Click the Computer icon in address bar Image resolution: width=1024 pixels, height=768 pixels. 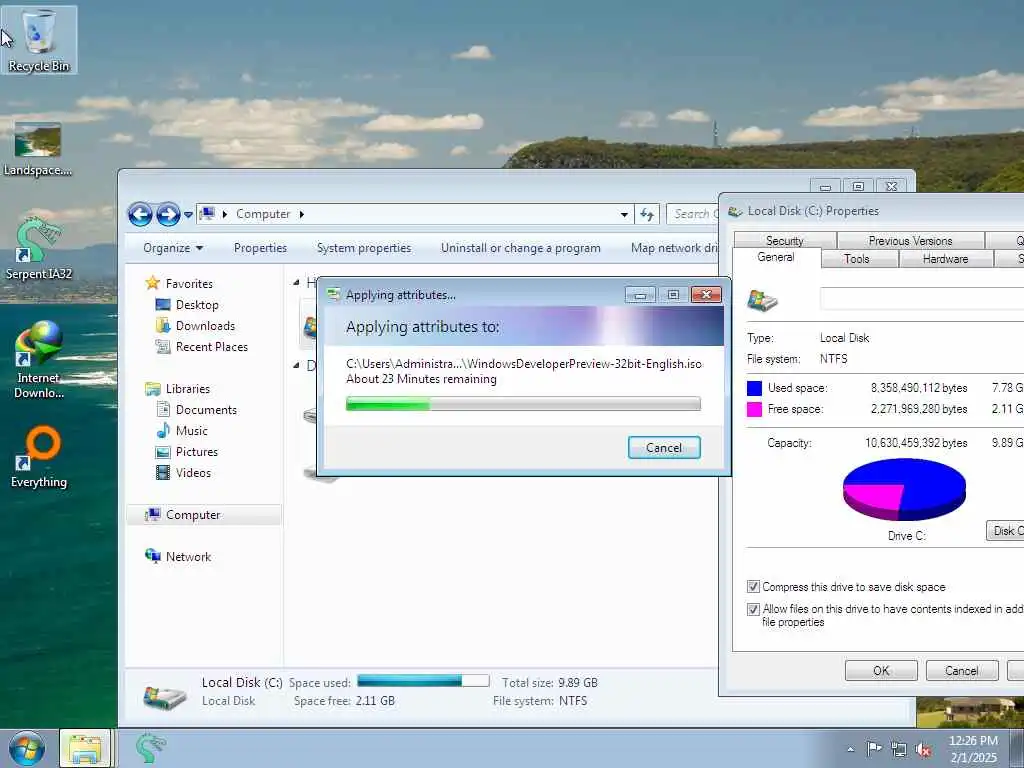click(x=208, y=214)
